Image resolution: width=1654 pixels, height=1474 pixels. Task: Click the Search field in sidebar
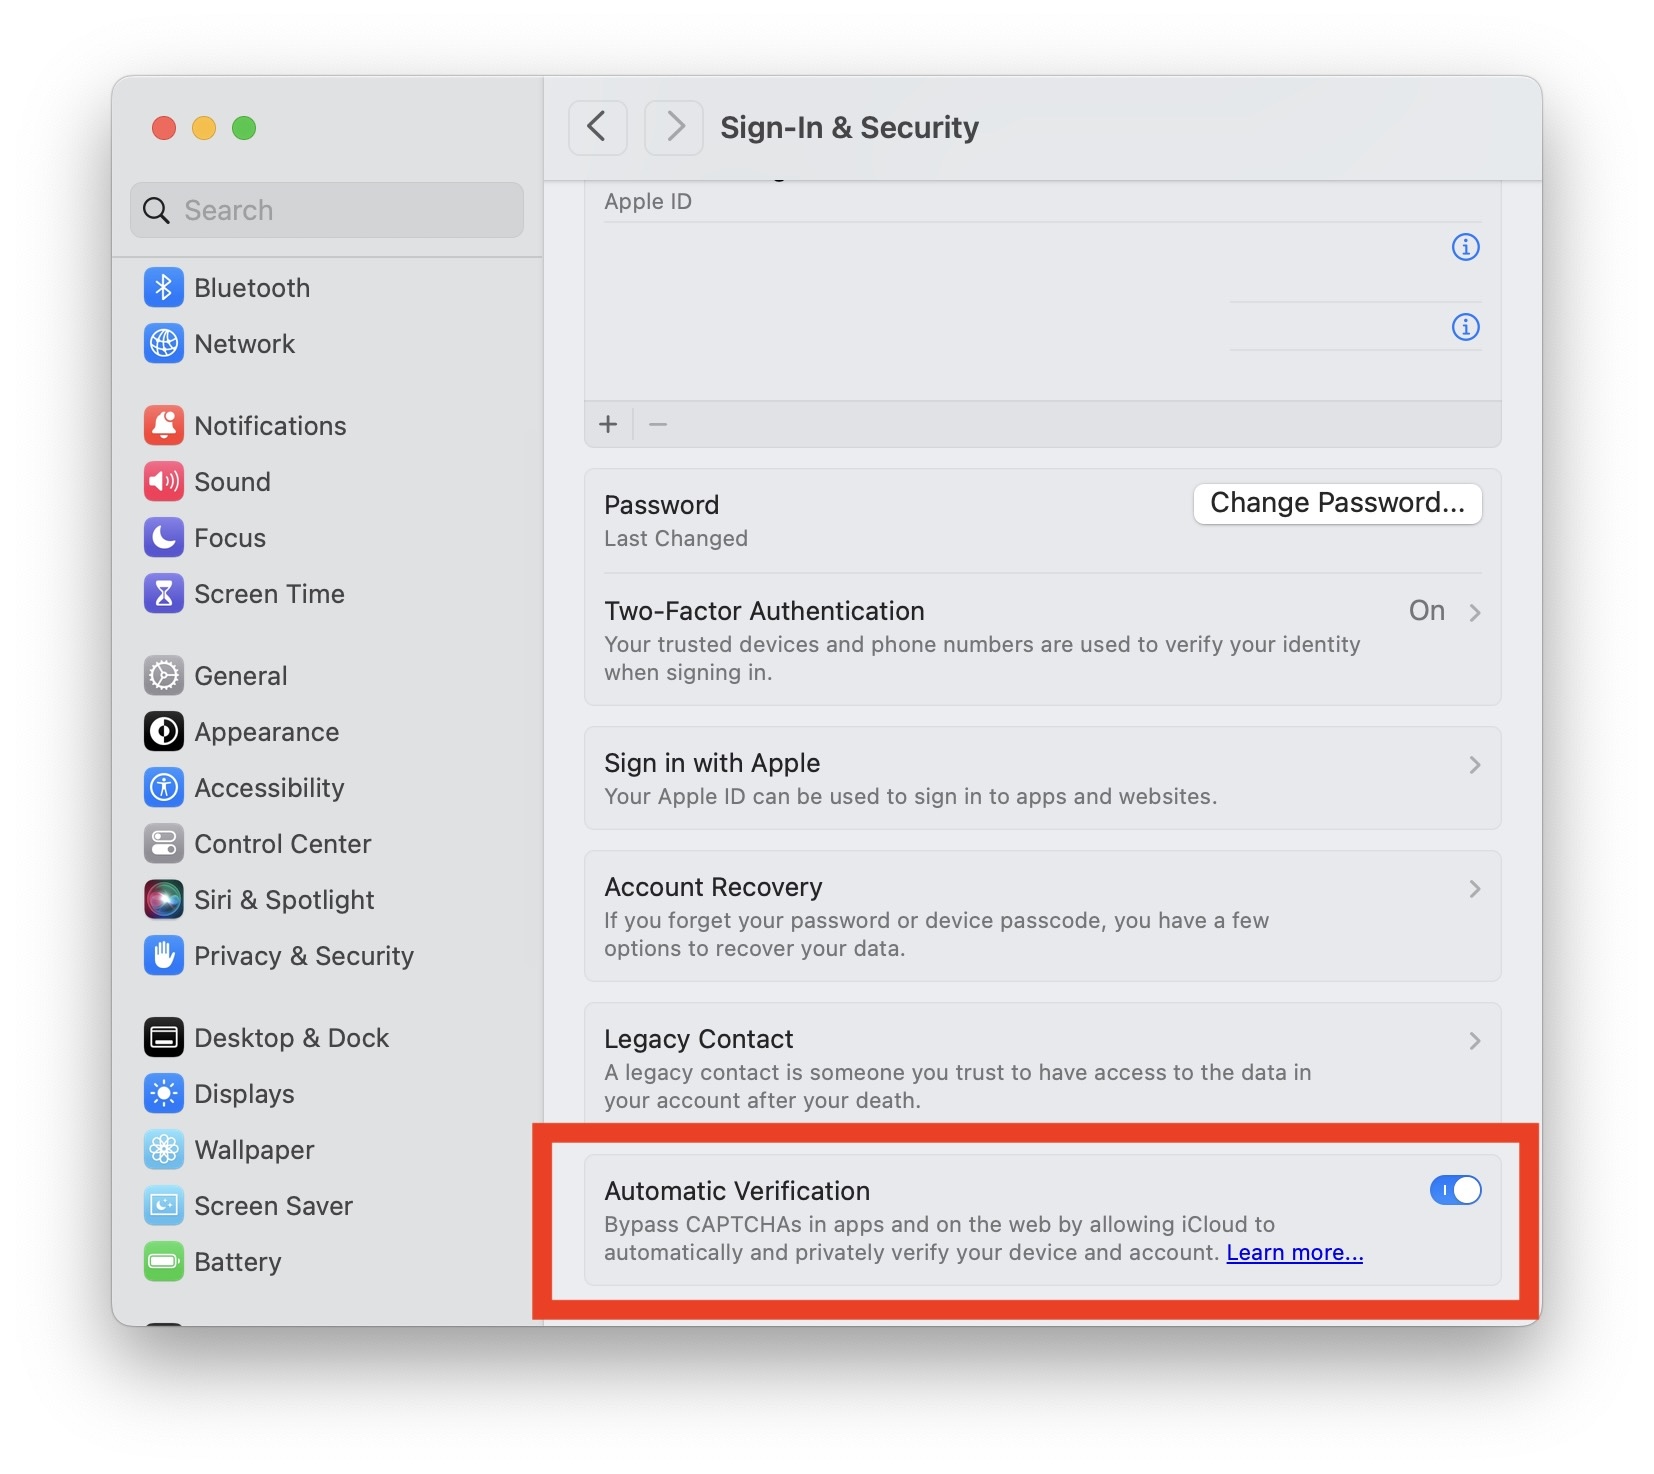point(327,210)
